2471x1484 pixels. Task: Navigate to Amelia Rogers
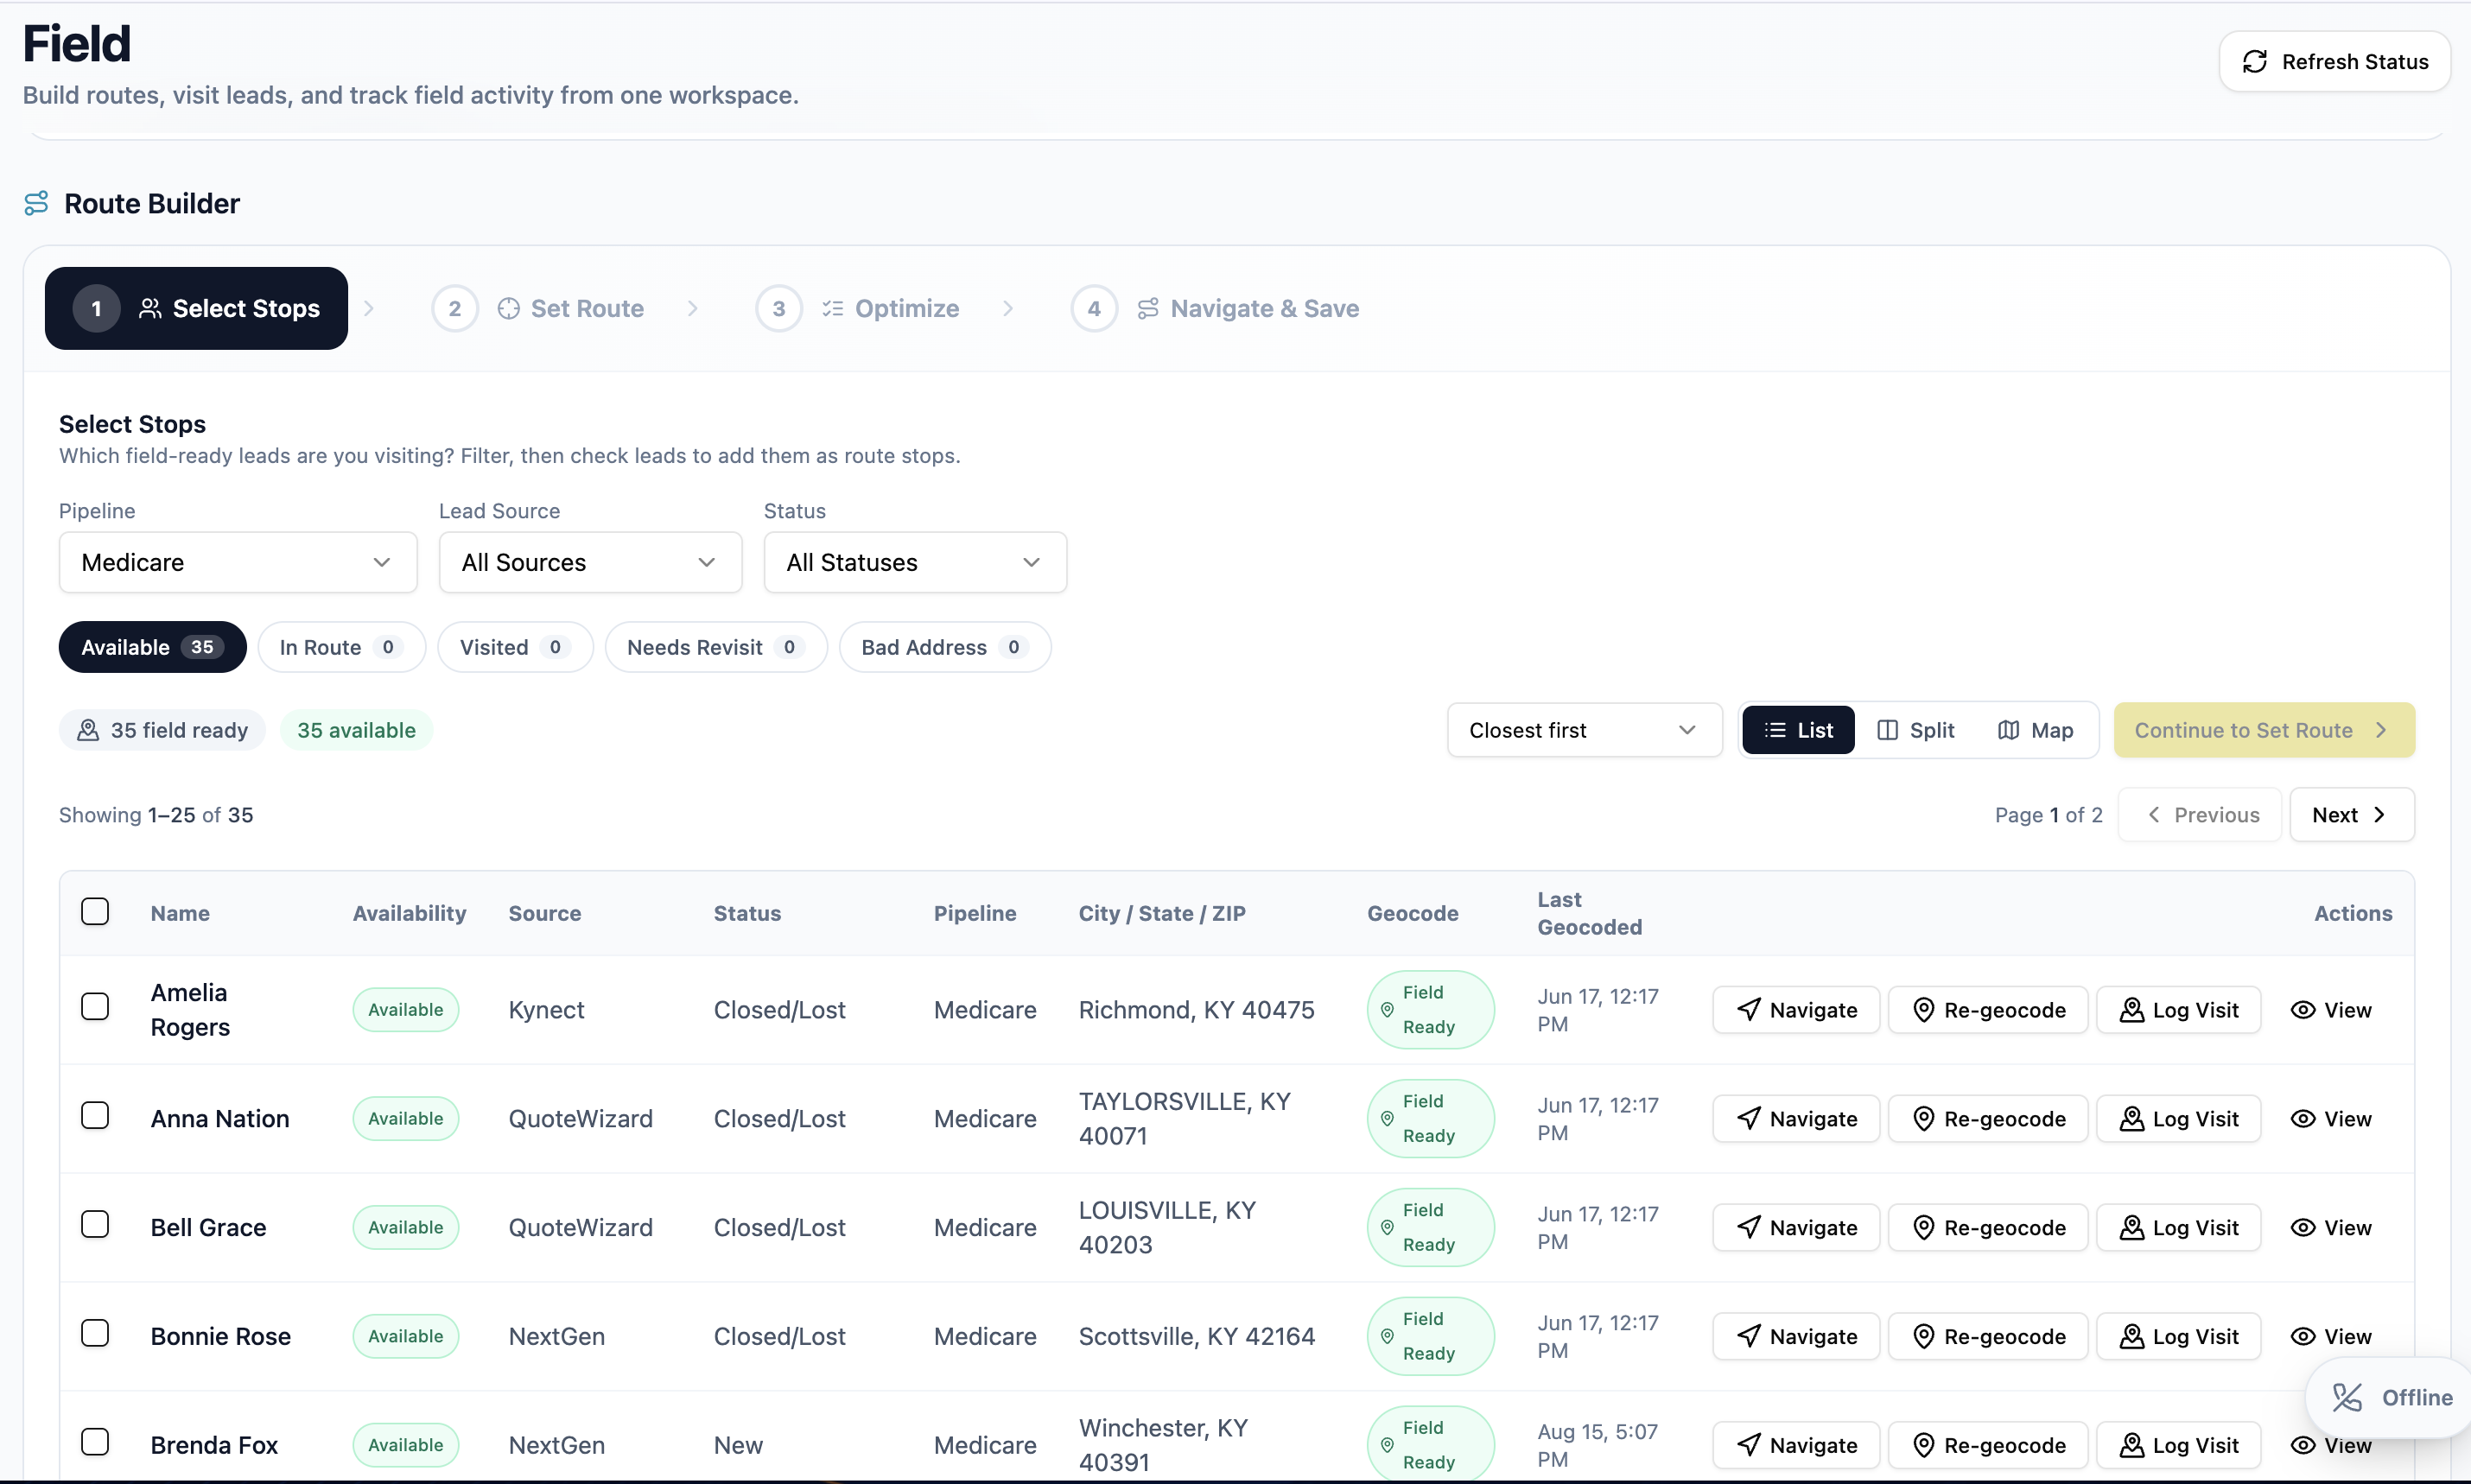pyautogui.click(x=1796, y=1010)
